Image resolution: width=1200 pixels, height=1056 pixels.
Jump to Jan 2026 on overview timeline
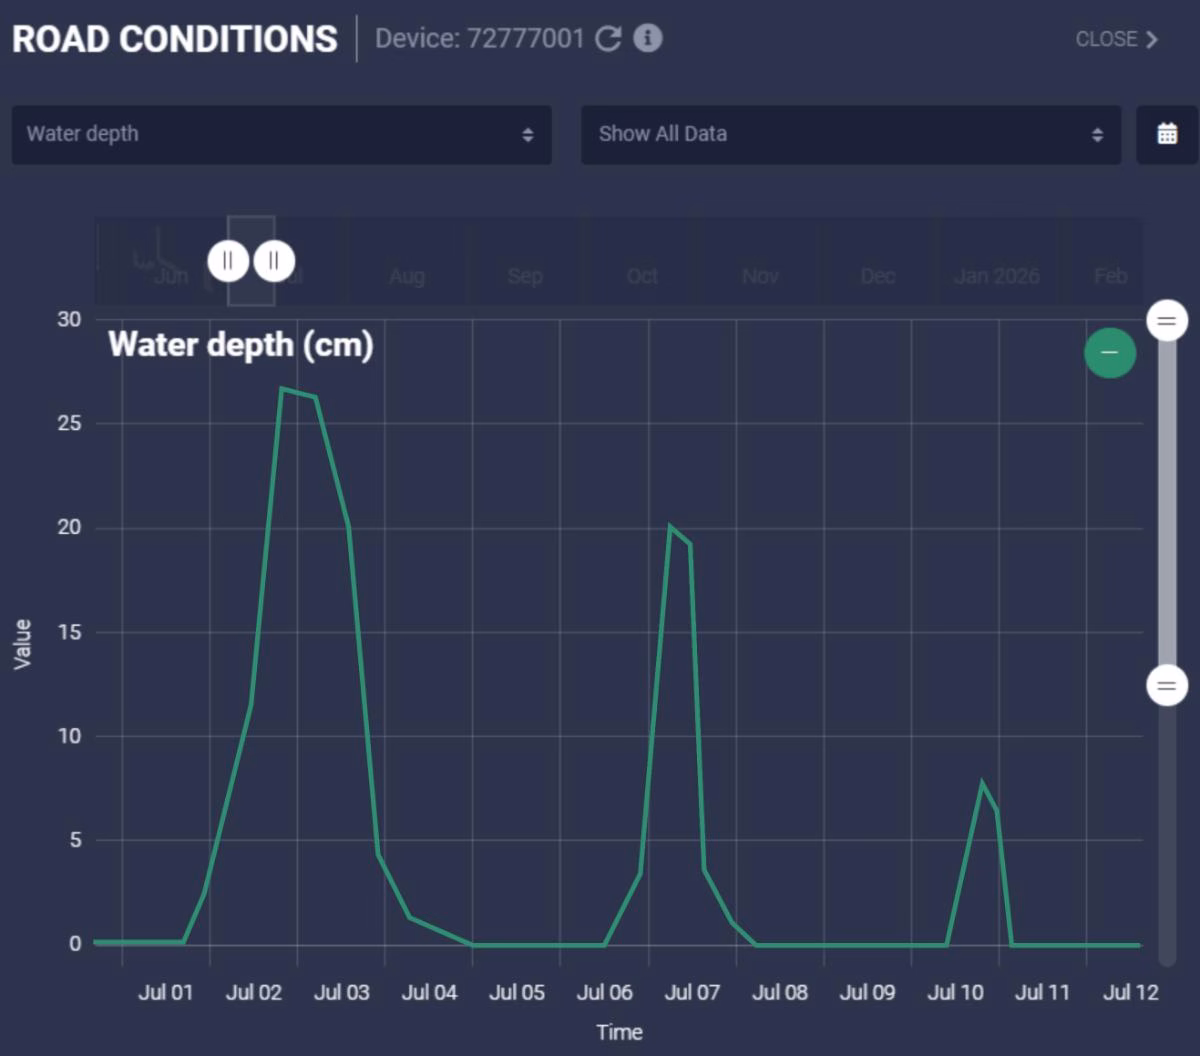pyautogui.click(x=996, y=276)
